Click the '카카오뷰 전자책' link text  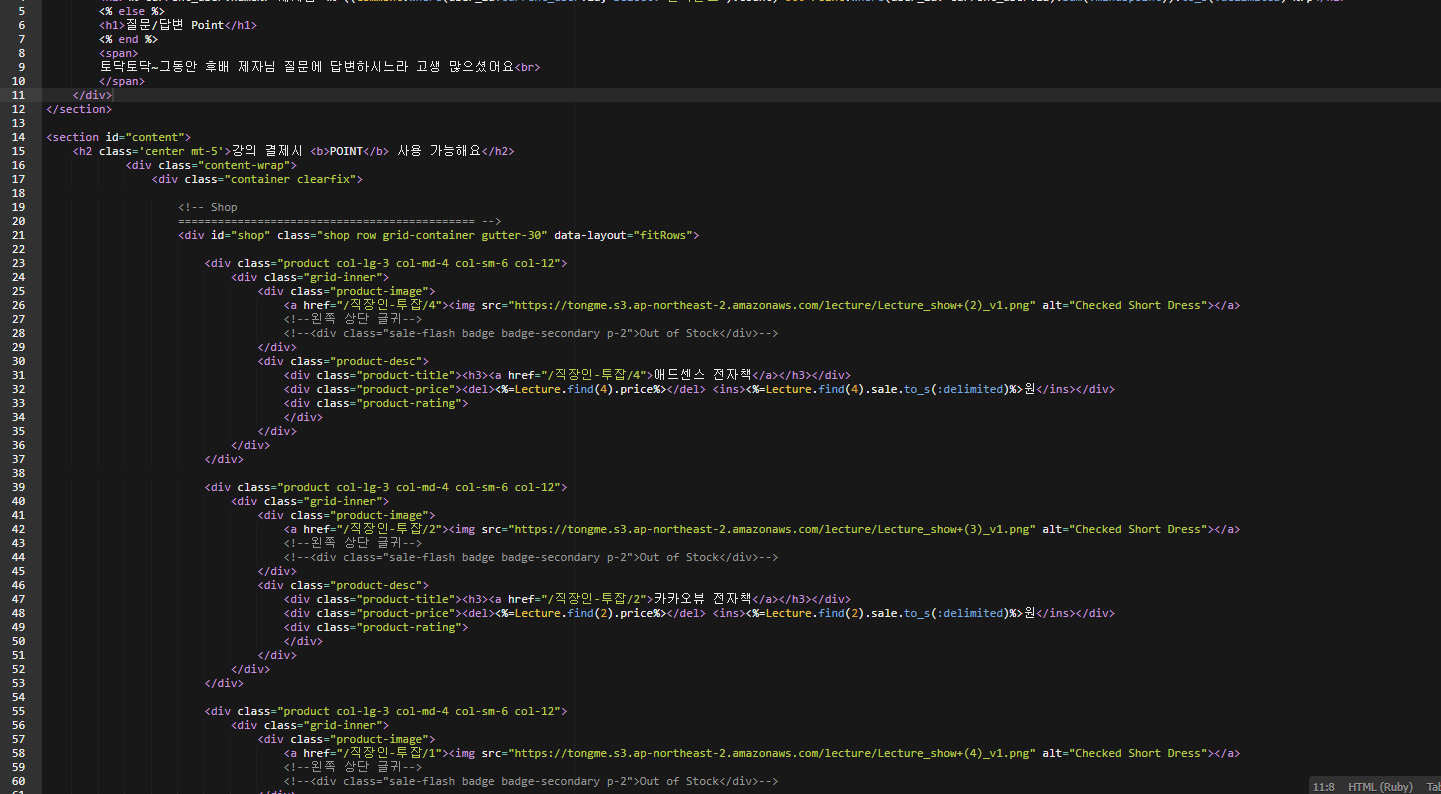pyautogui.click(x=703, y=599)
